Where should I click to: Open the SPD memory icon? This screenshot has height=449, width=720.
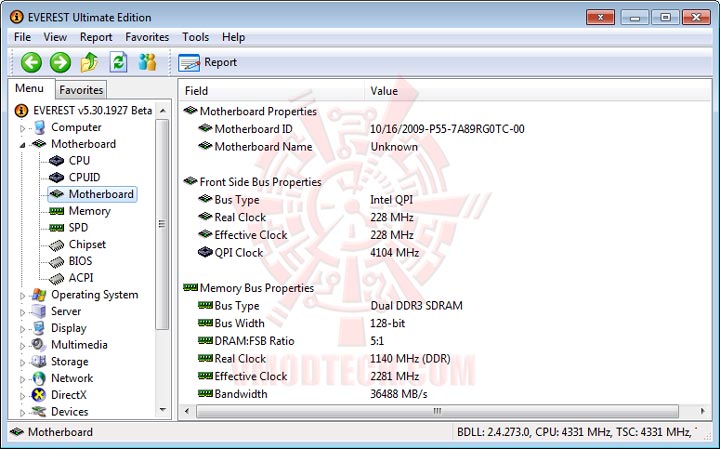[56, 227]
